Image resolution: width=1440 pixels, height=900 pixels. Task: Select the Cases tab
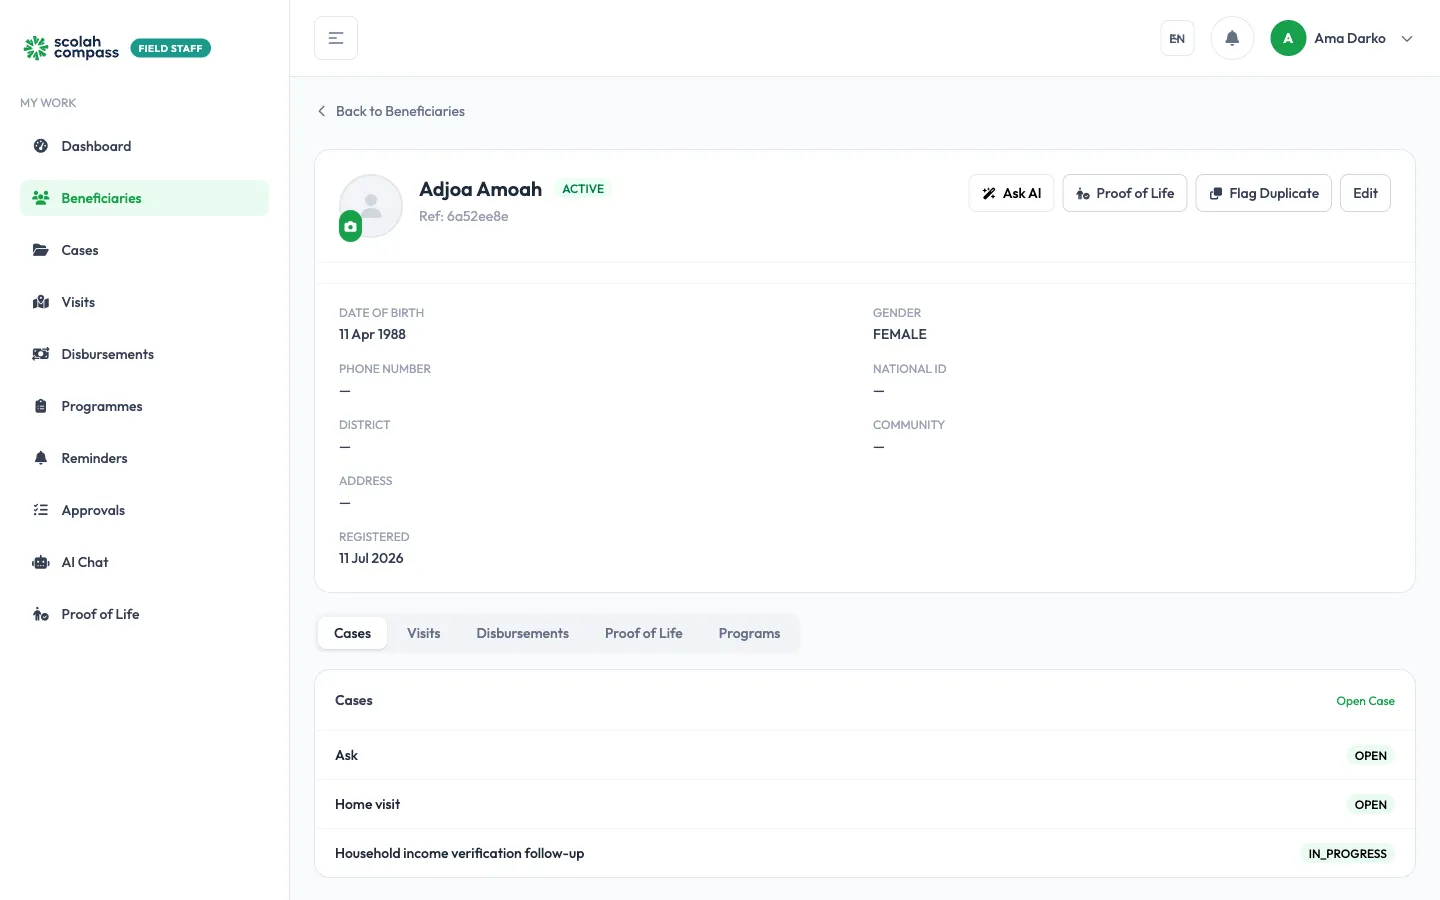click(352, 633)
